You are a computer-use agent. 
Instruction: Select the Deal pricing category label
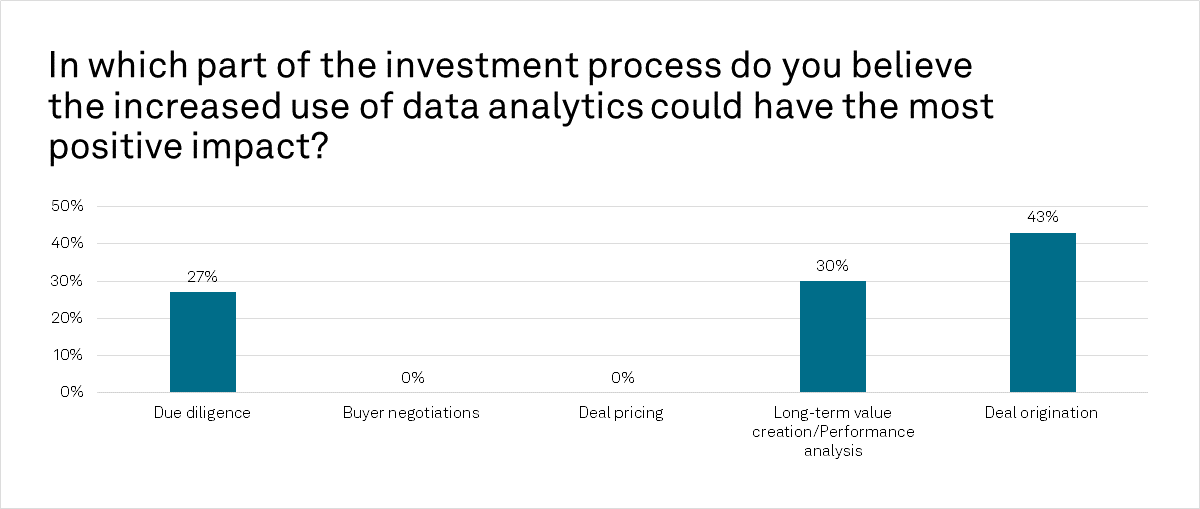coord(621,413)
